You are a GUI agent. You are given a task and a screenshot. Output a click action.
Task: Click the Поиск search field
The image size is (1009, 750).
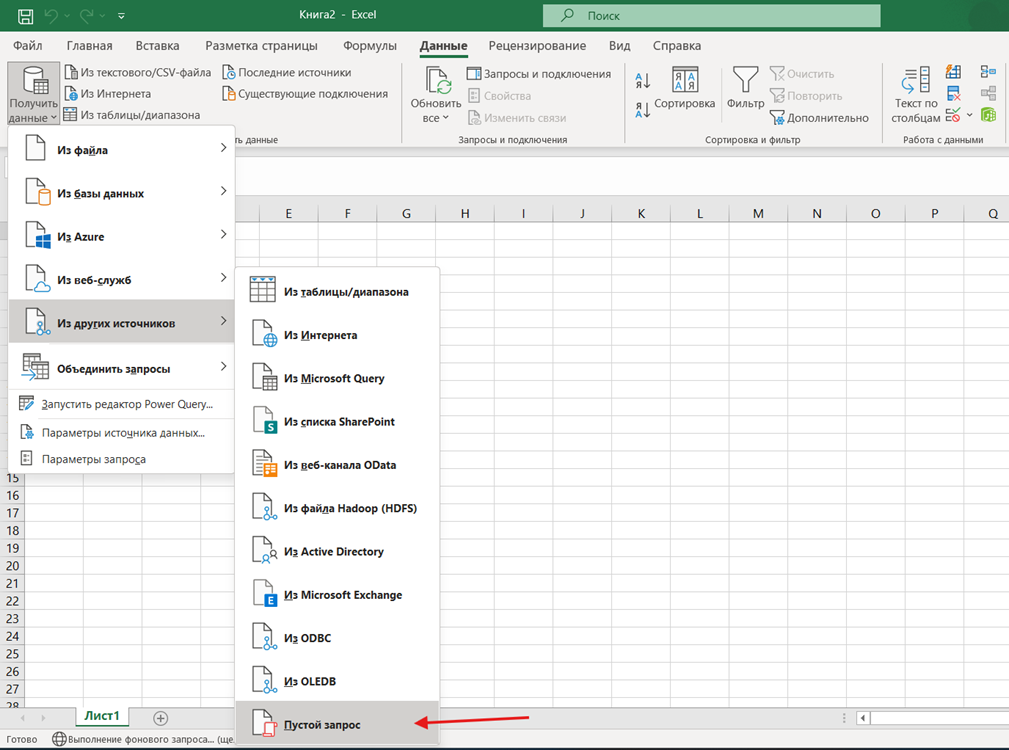pos(712,15)
